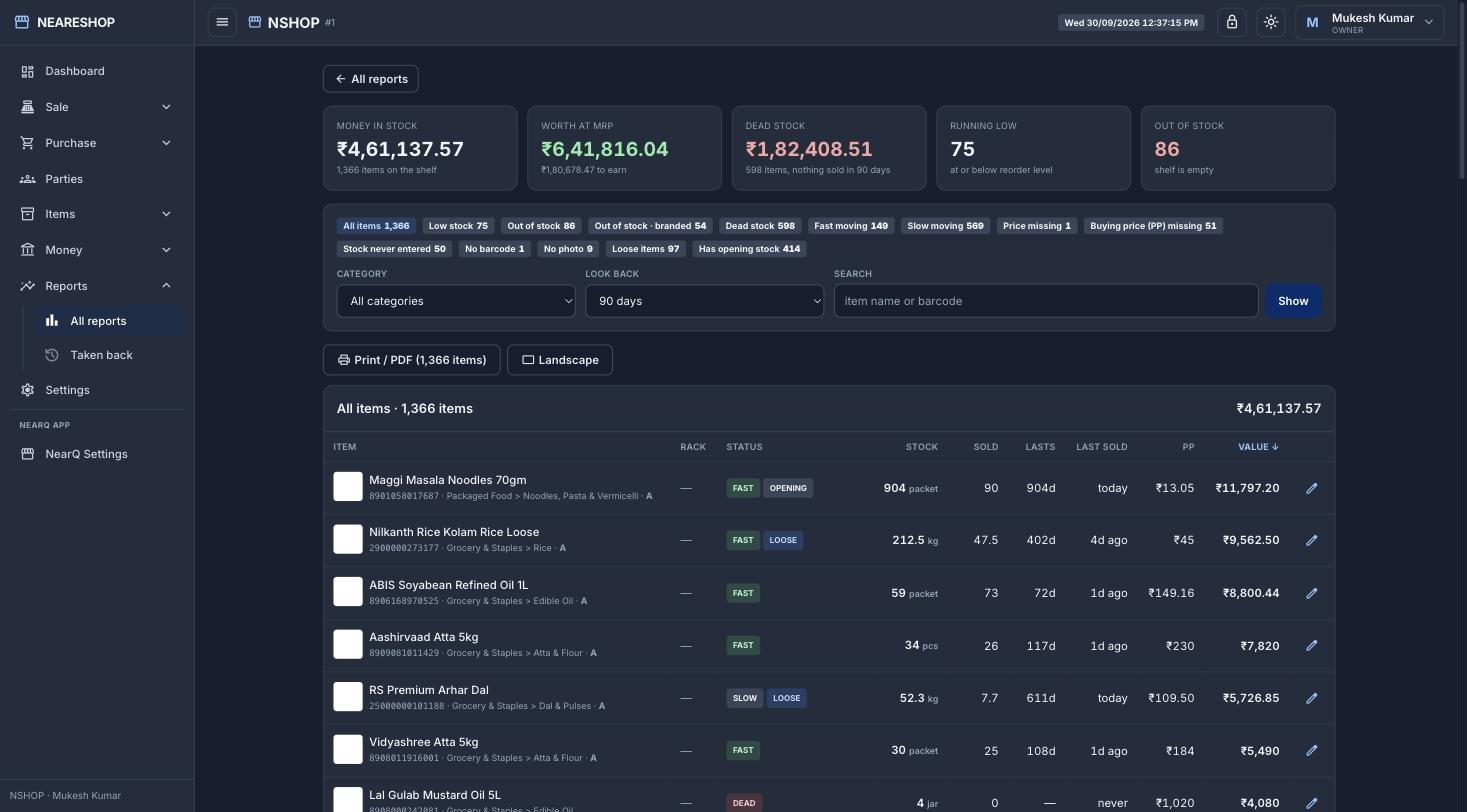Edit Vidyashree Atta 5kg pencil icon
This screenshot has height=812, width=1467.
click(1312, 750)
